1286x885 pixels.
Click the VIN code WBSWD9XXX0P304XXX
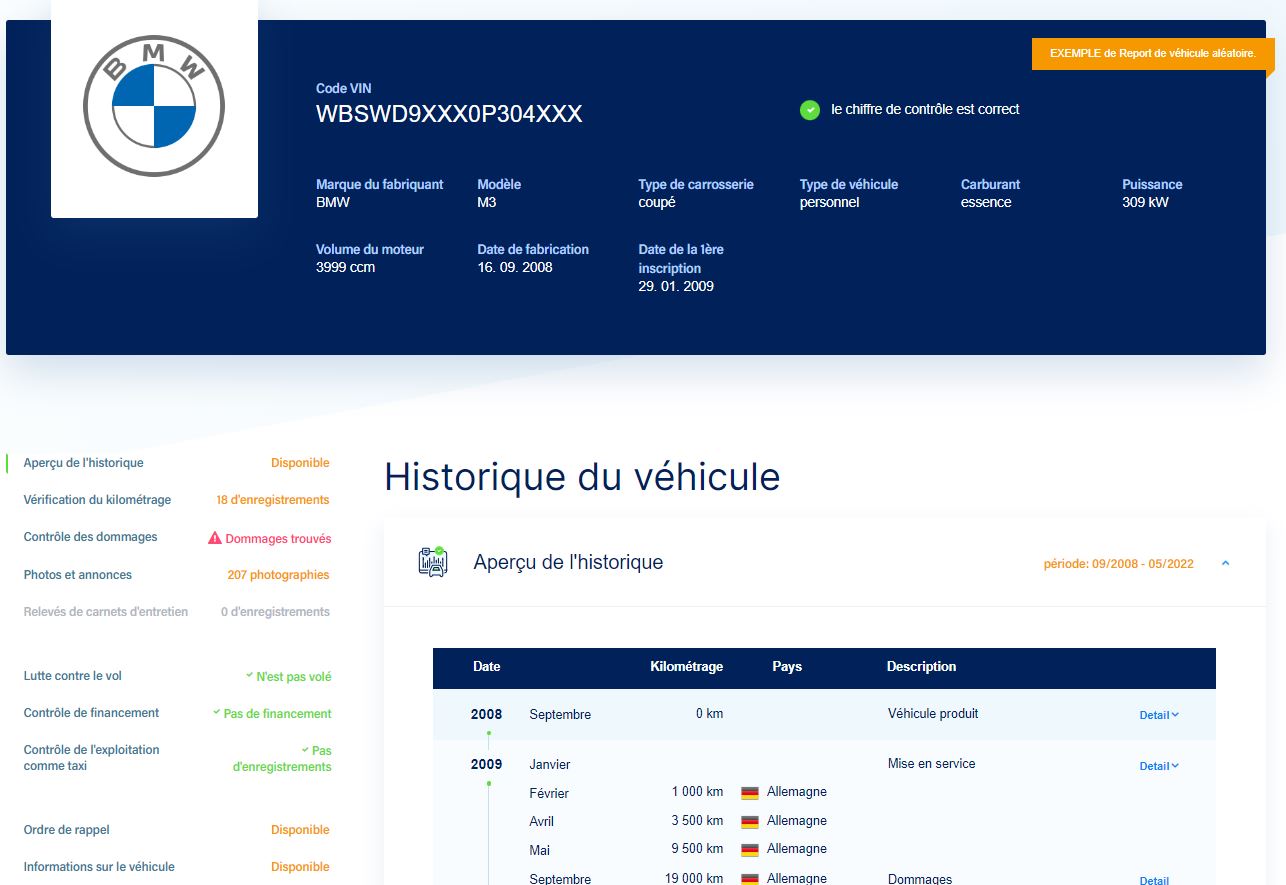click(449, 114)
